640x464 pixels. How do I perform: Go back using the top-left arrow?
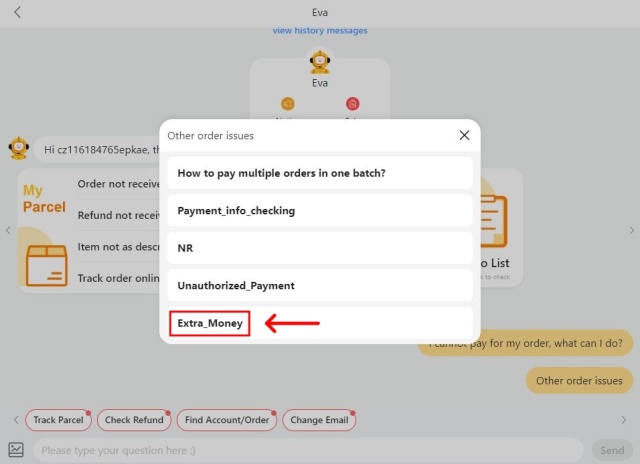point(18,13)
